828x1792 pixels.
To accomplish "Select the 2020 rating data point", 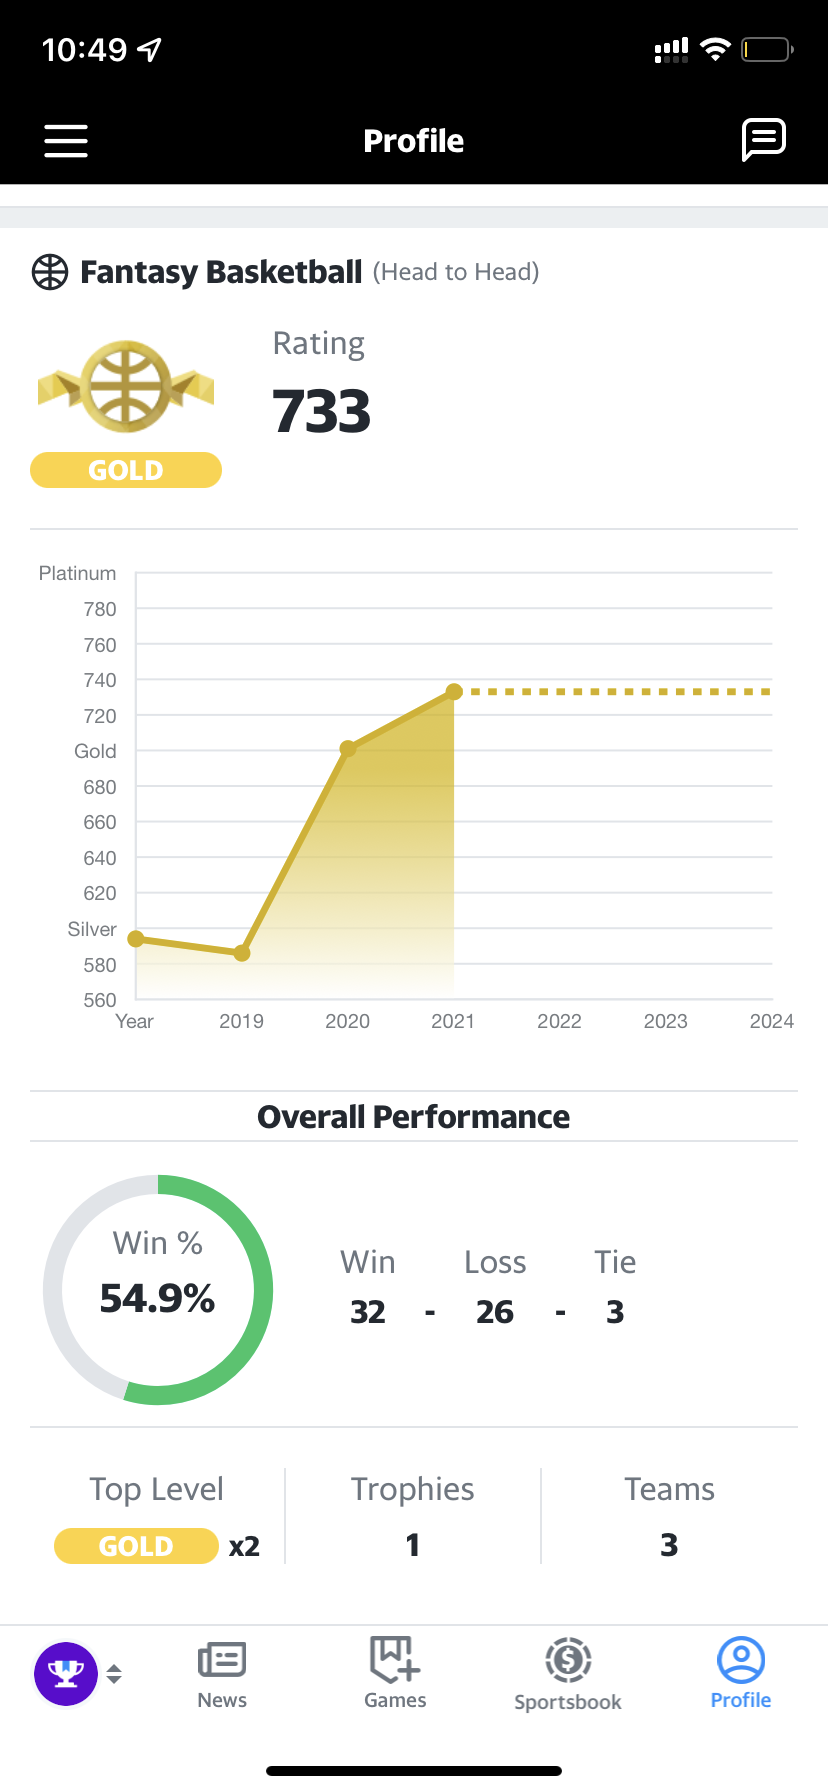I will tap(348, 748).
